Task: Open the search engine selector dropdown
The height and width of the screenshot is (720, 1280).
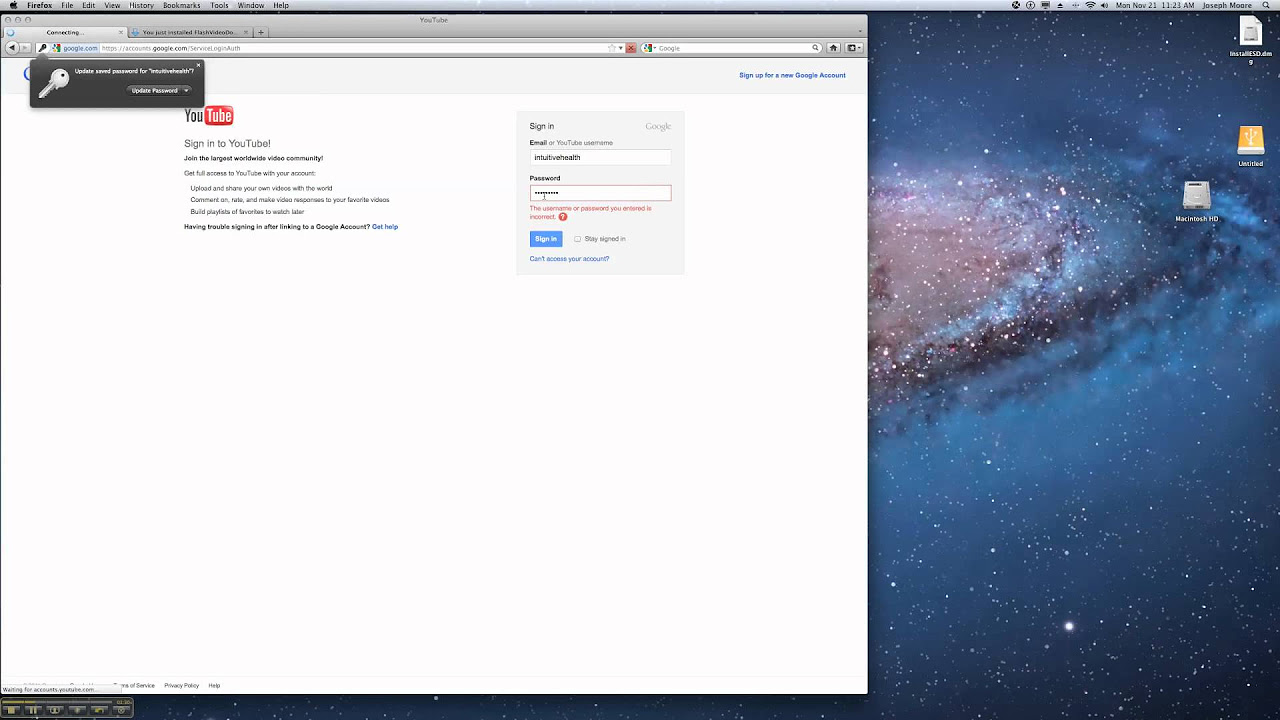Action: (x=649, y=48)
